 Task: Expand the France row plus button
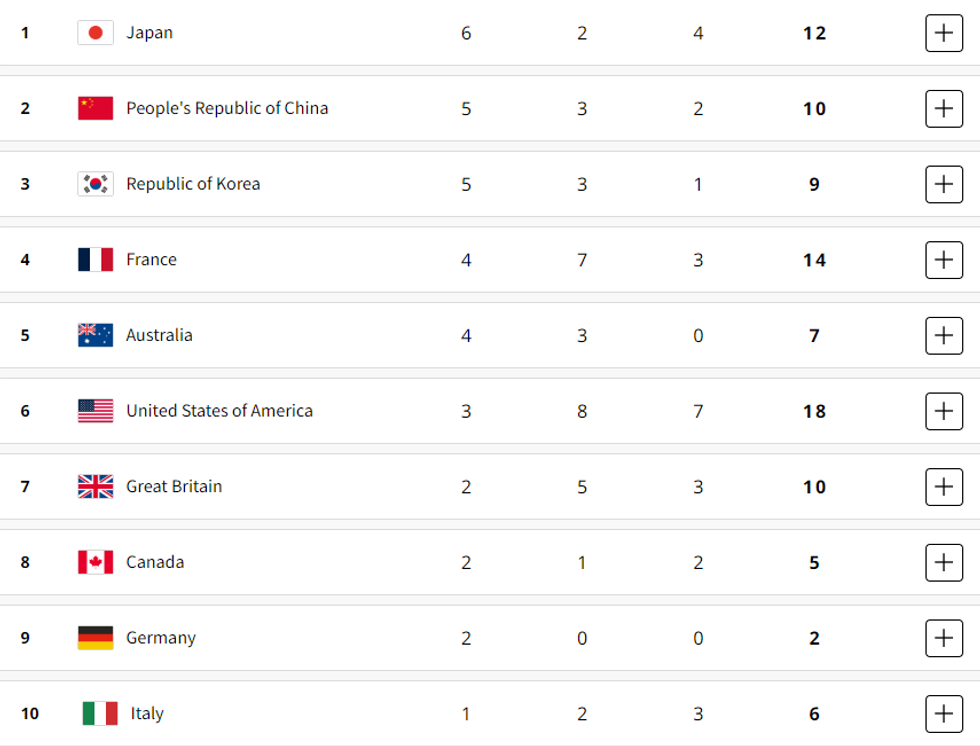pyautogui.click(x=944, y=260)
